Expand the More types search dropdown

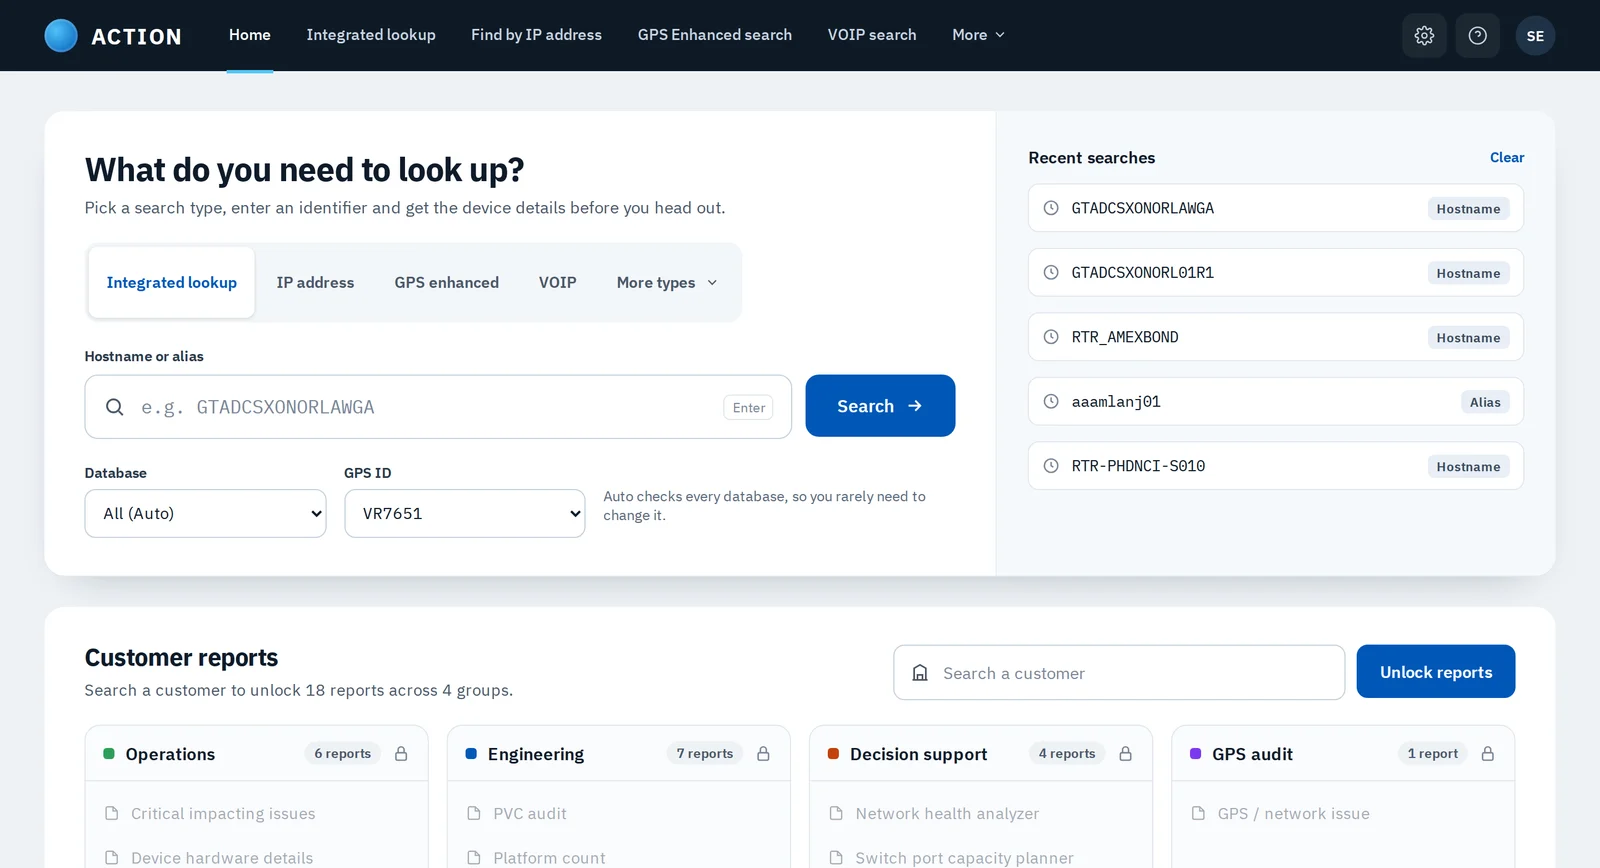(x=667, y=283)
